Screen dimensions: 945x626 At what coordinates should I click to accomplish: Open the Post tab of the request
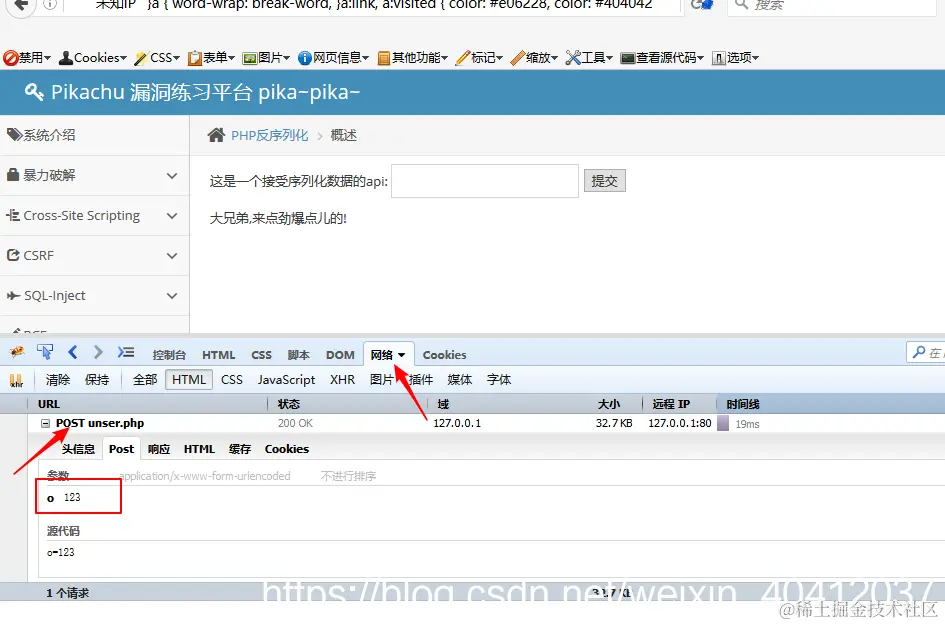tap(122, 449)
